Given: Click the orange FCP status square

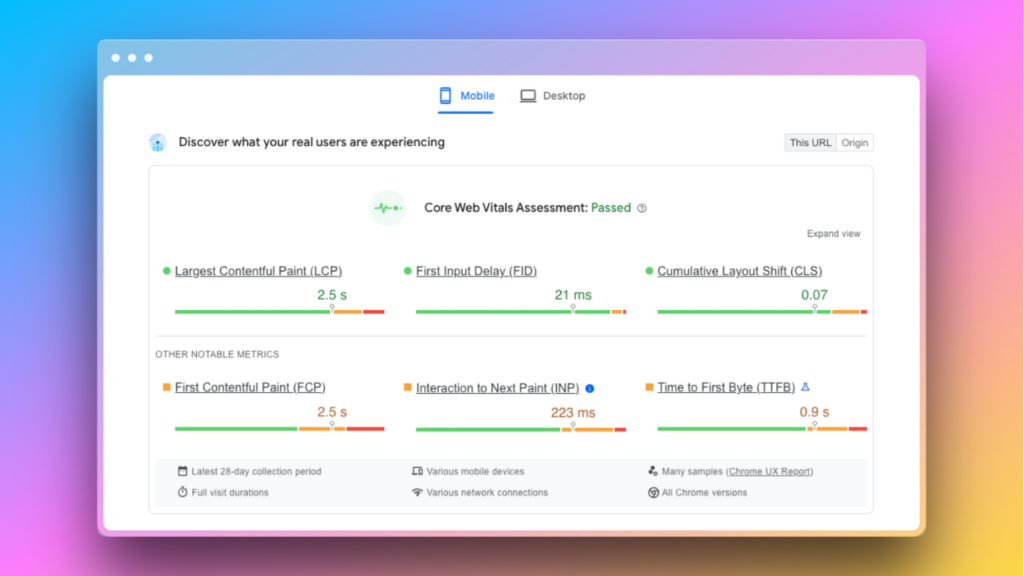Looking at the screenshot, I should [167, 387].
